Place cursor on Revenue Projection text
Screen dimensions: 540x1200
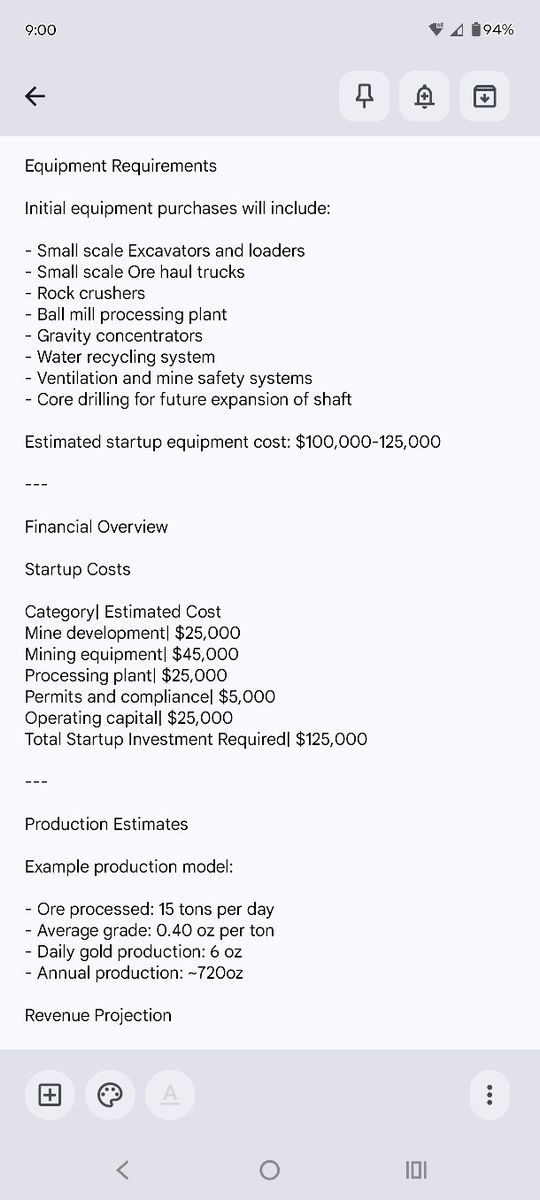tap(98, 1015)
